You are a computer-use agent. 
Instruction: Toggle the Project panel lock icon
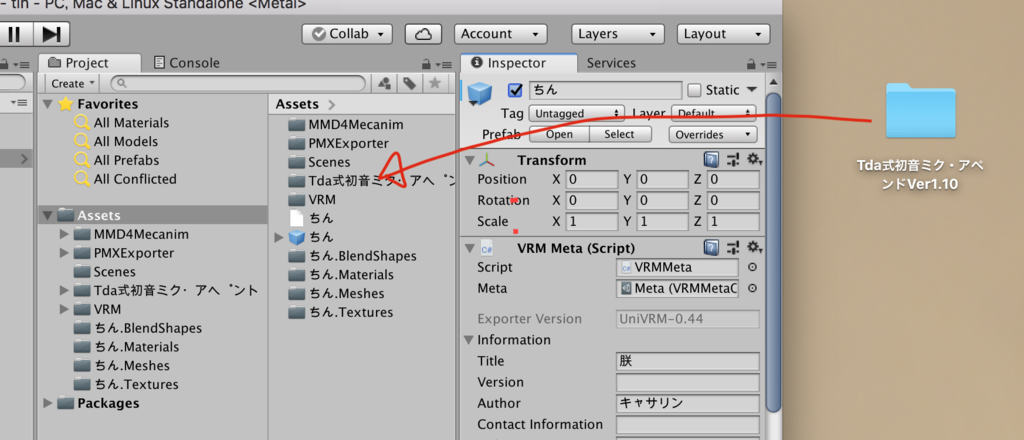(426, 65)
